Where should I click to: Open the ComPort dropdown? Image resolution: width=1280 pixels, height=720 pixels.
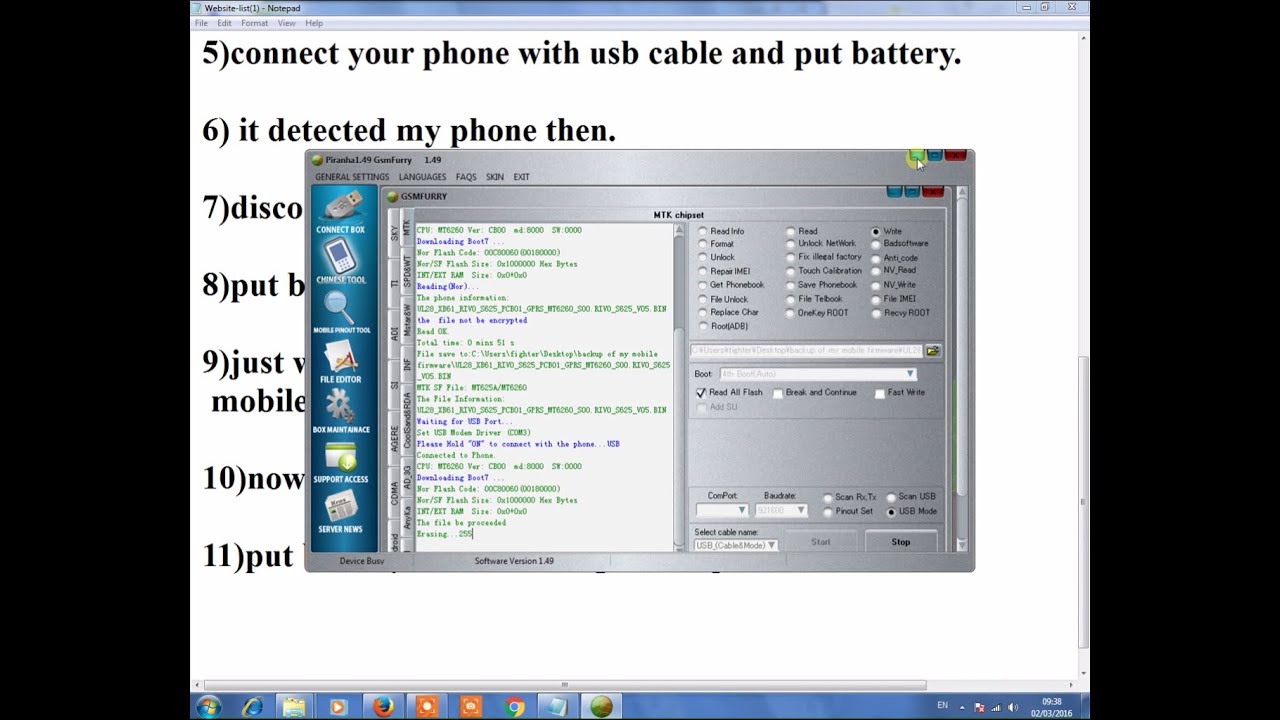tap(721, 511)
